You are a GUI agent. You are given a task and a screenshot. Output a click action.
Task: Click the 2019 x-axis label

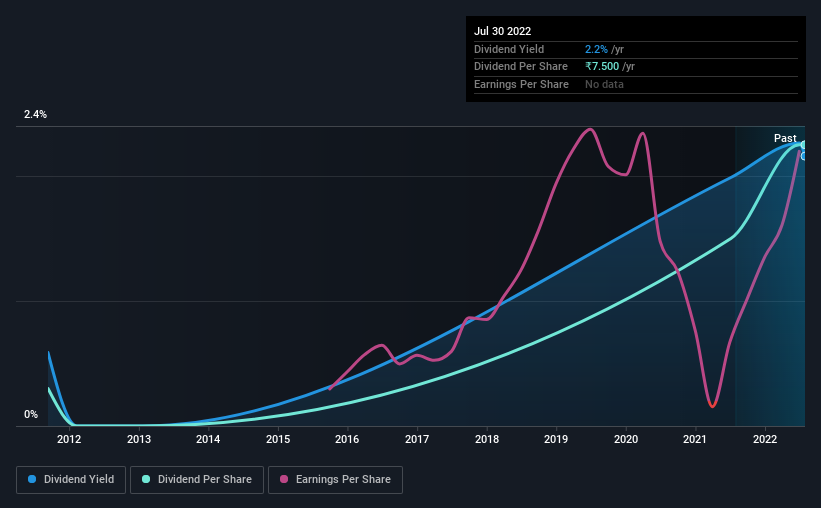pos(556,439)
